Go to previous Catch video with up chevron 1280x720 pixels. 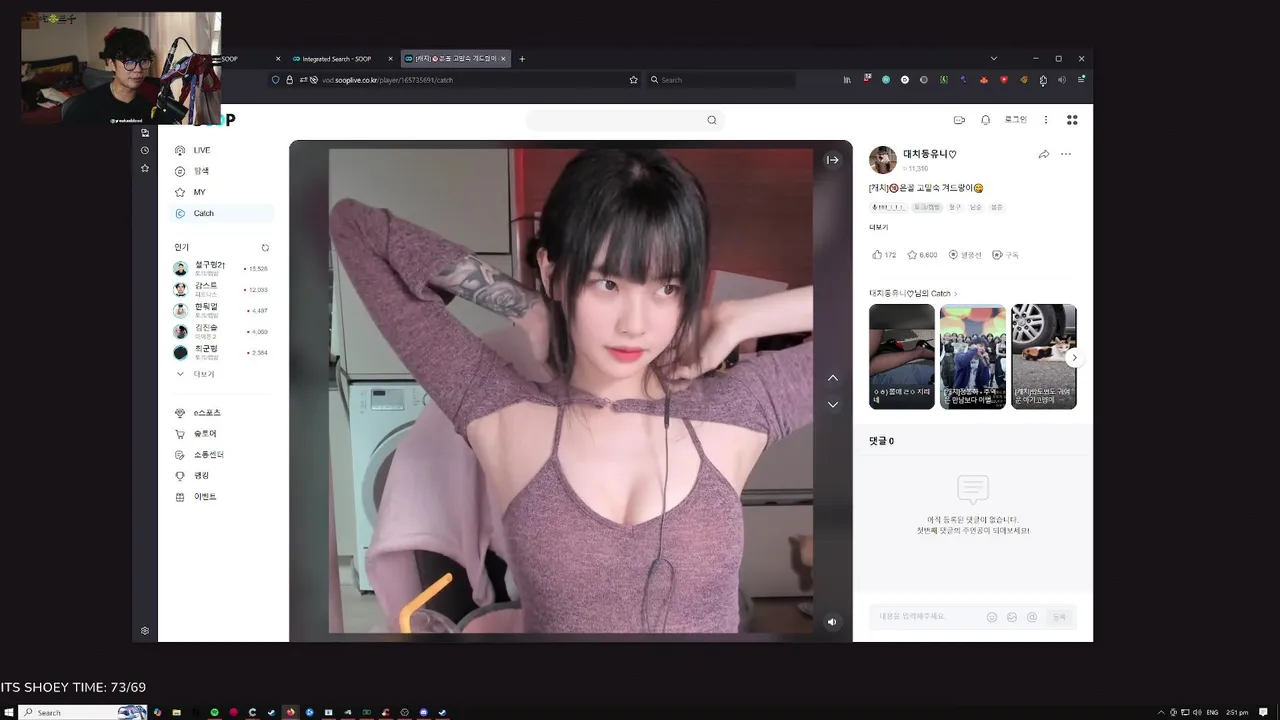pos(833,378)
